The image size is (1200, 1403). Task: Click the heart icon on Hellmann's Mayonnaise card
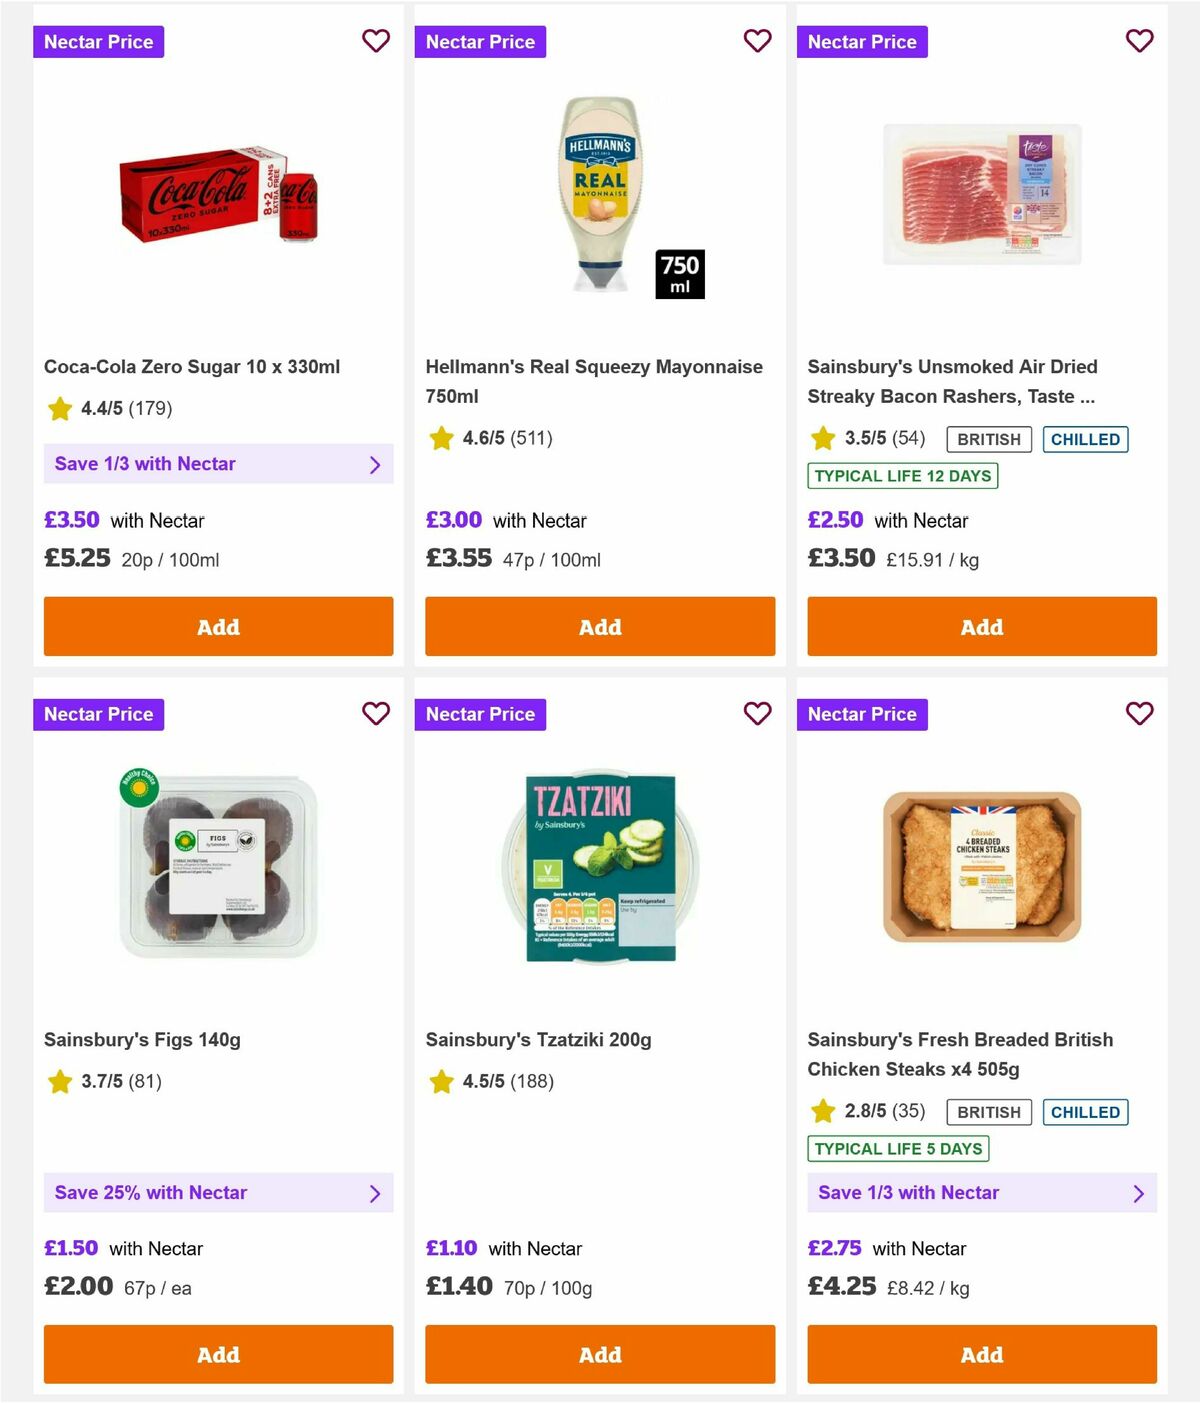(x=757, y=41)
